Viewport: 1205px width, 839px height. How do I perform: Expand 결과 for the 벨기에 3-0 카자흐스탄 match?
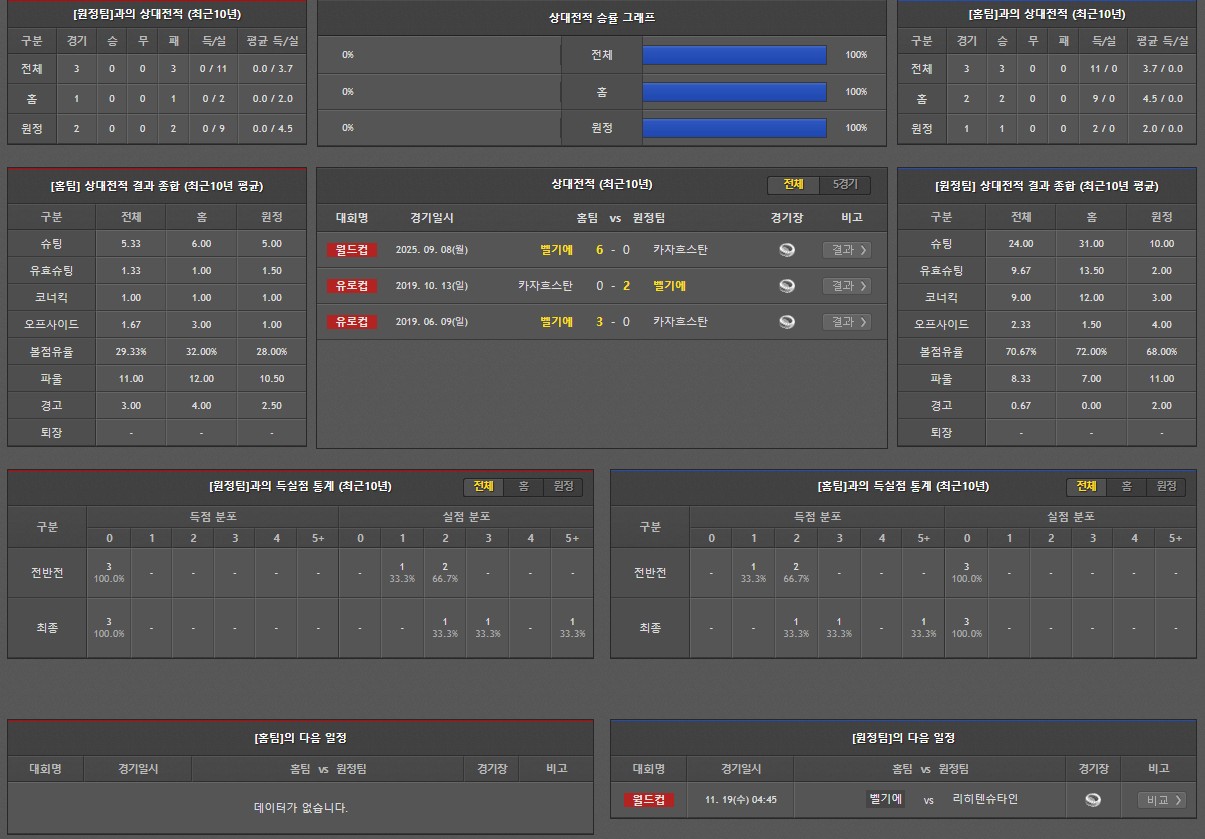[x=846, y=322]
